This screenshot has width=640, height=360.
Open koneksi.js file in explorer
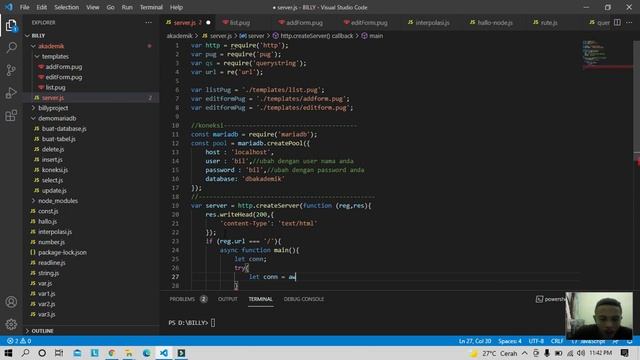[55, 170]
